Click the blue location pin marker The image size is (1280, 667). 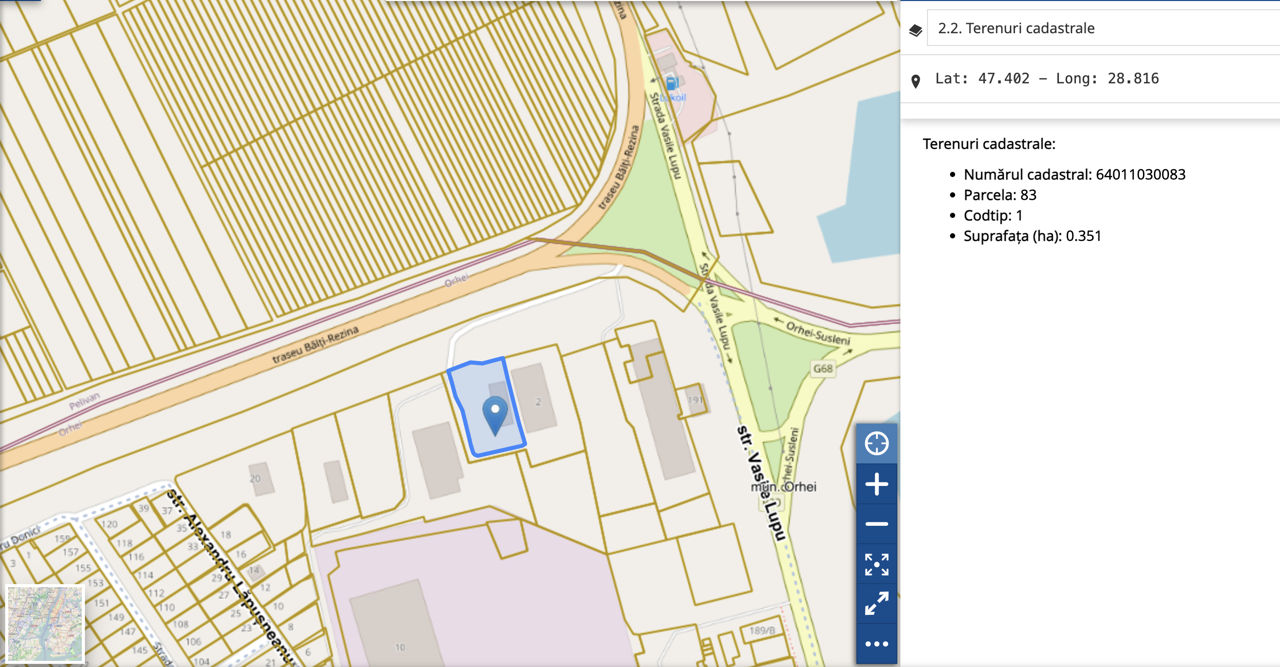tap(495, 415)
